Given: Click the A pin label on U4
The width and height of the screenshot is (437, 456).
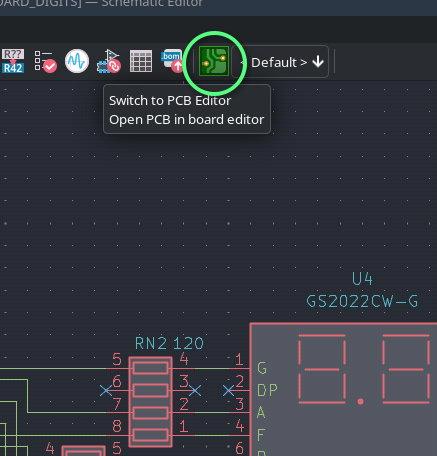Looking at the screenshot, I should pyautogui.click(x=261, y=413).
